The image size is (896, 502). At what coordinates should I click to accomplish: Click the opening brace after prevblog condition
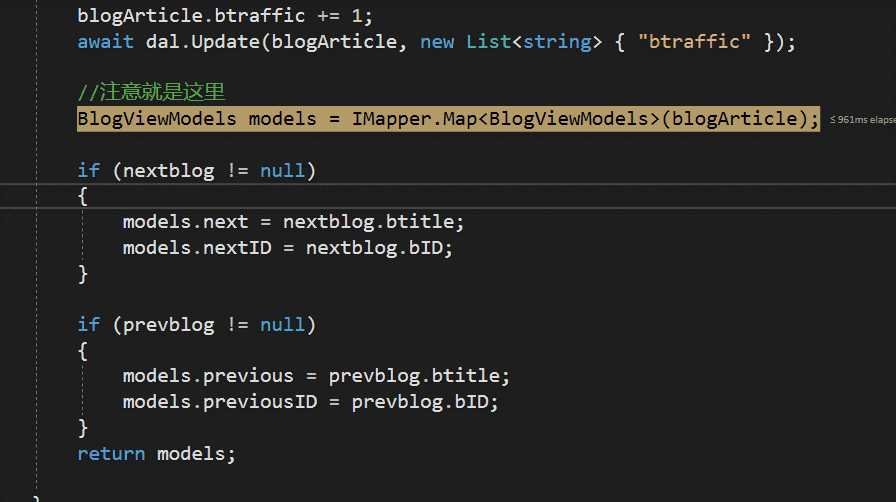click(x=83, y=350)
